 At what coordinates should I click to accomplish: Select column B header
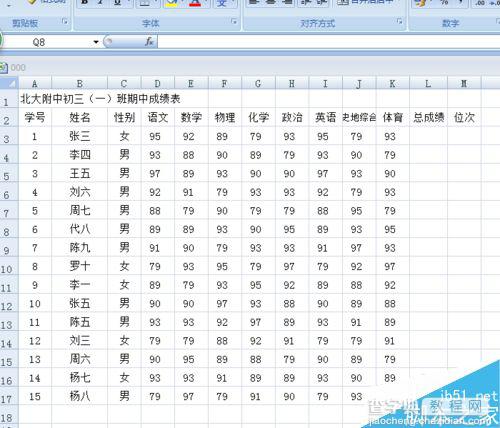pos(80,83)
